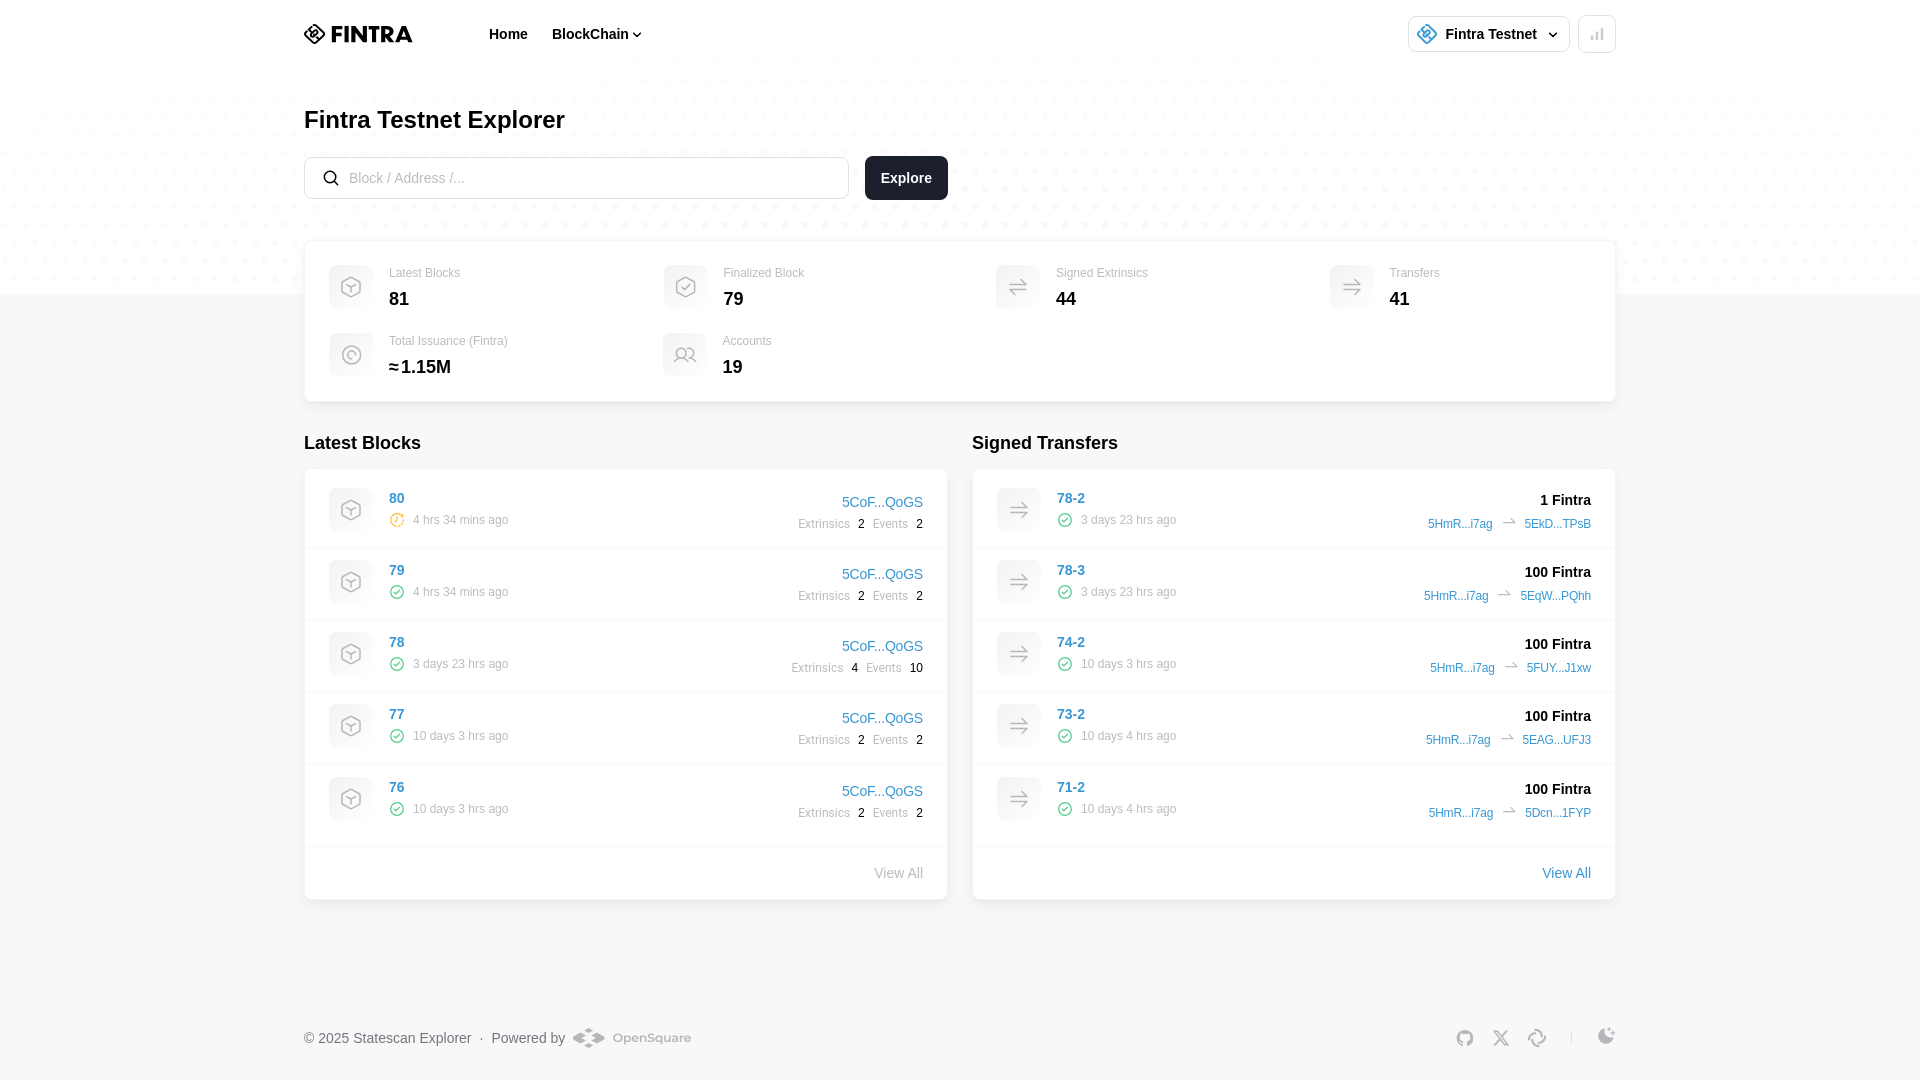The width and height of the screenshot is (1920, 1080).
Task: Click block icon beside block 79
Action: (351, 582)
